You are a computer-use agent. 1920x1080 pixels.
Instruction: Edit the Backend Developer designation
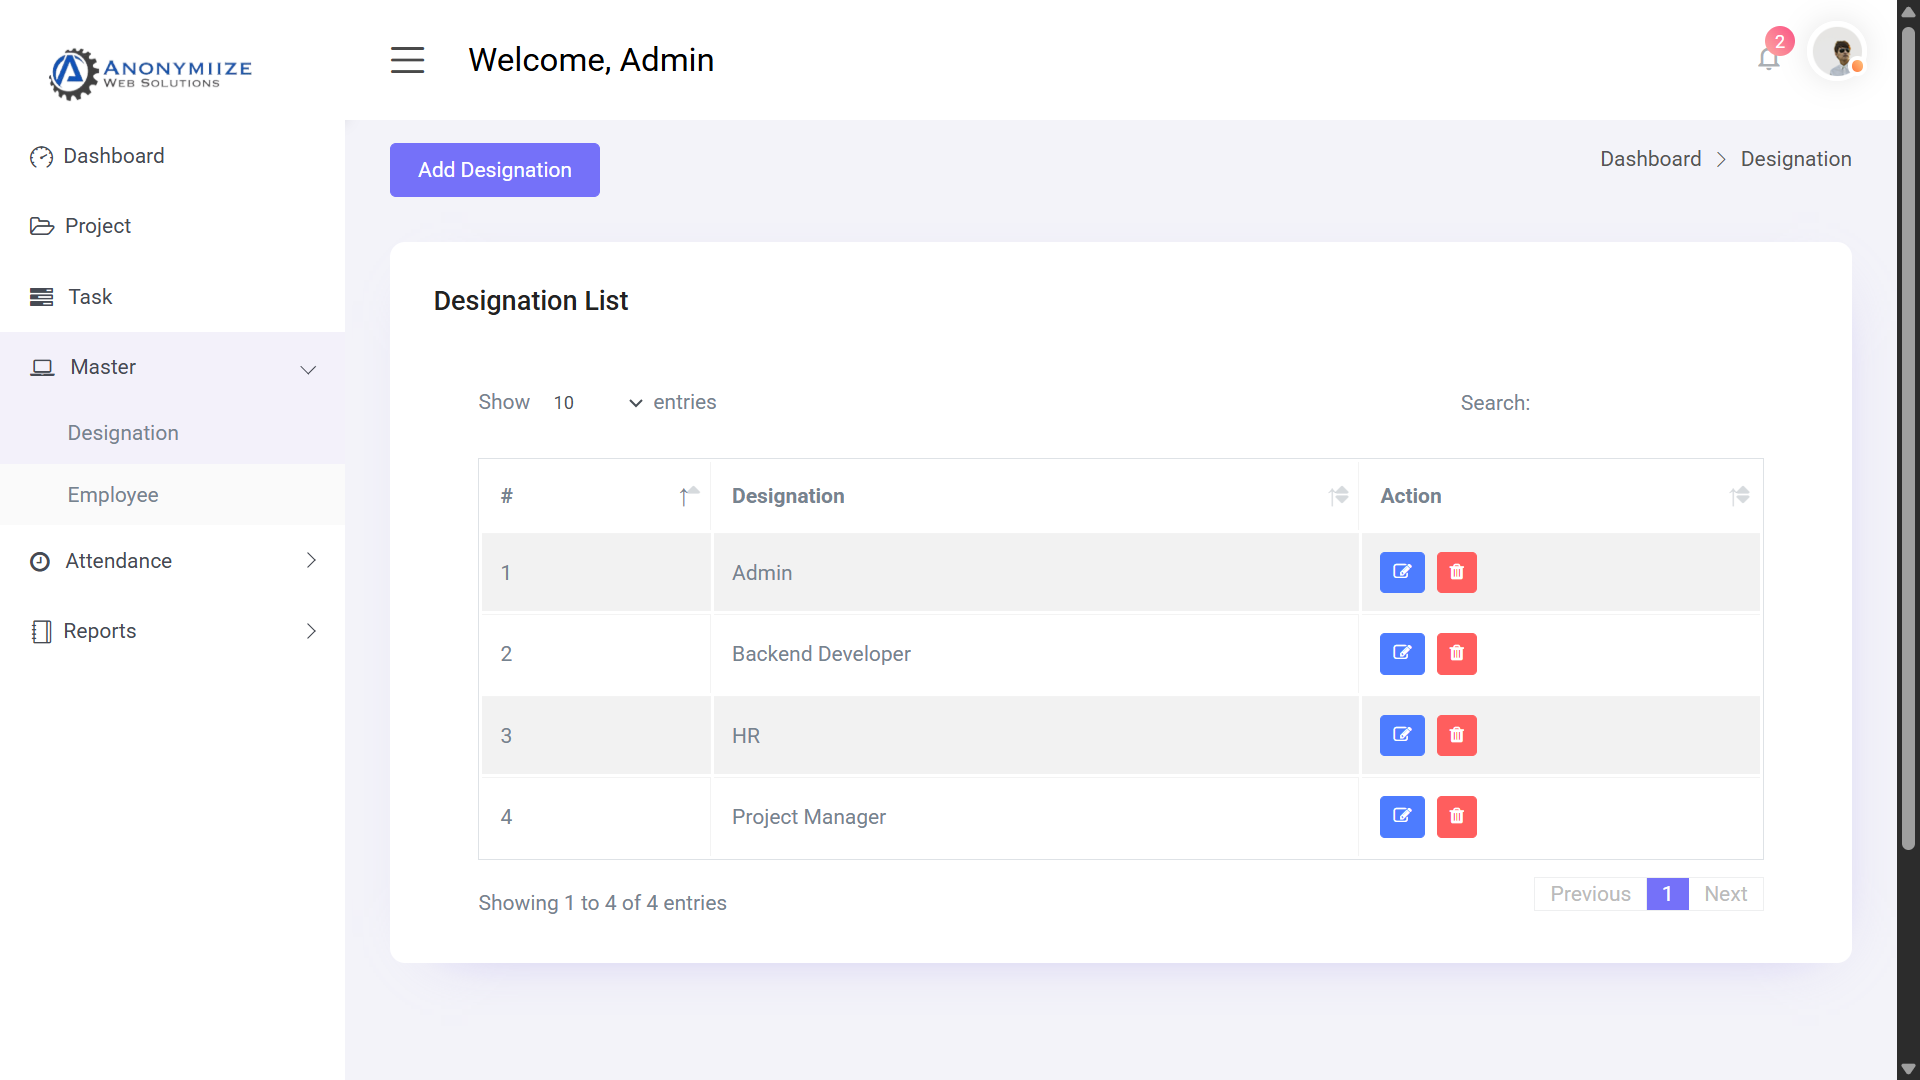(x=1402, y=654)
